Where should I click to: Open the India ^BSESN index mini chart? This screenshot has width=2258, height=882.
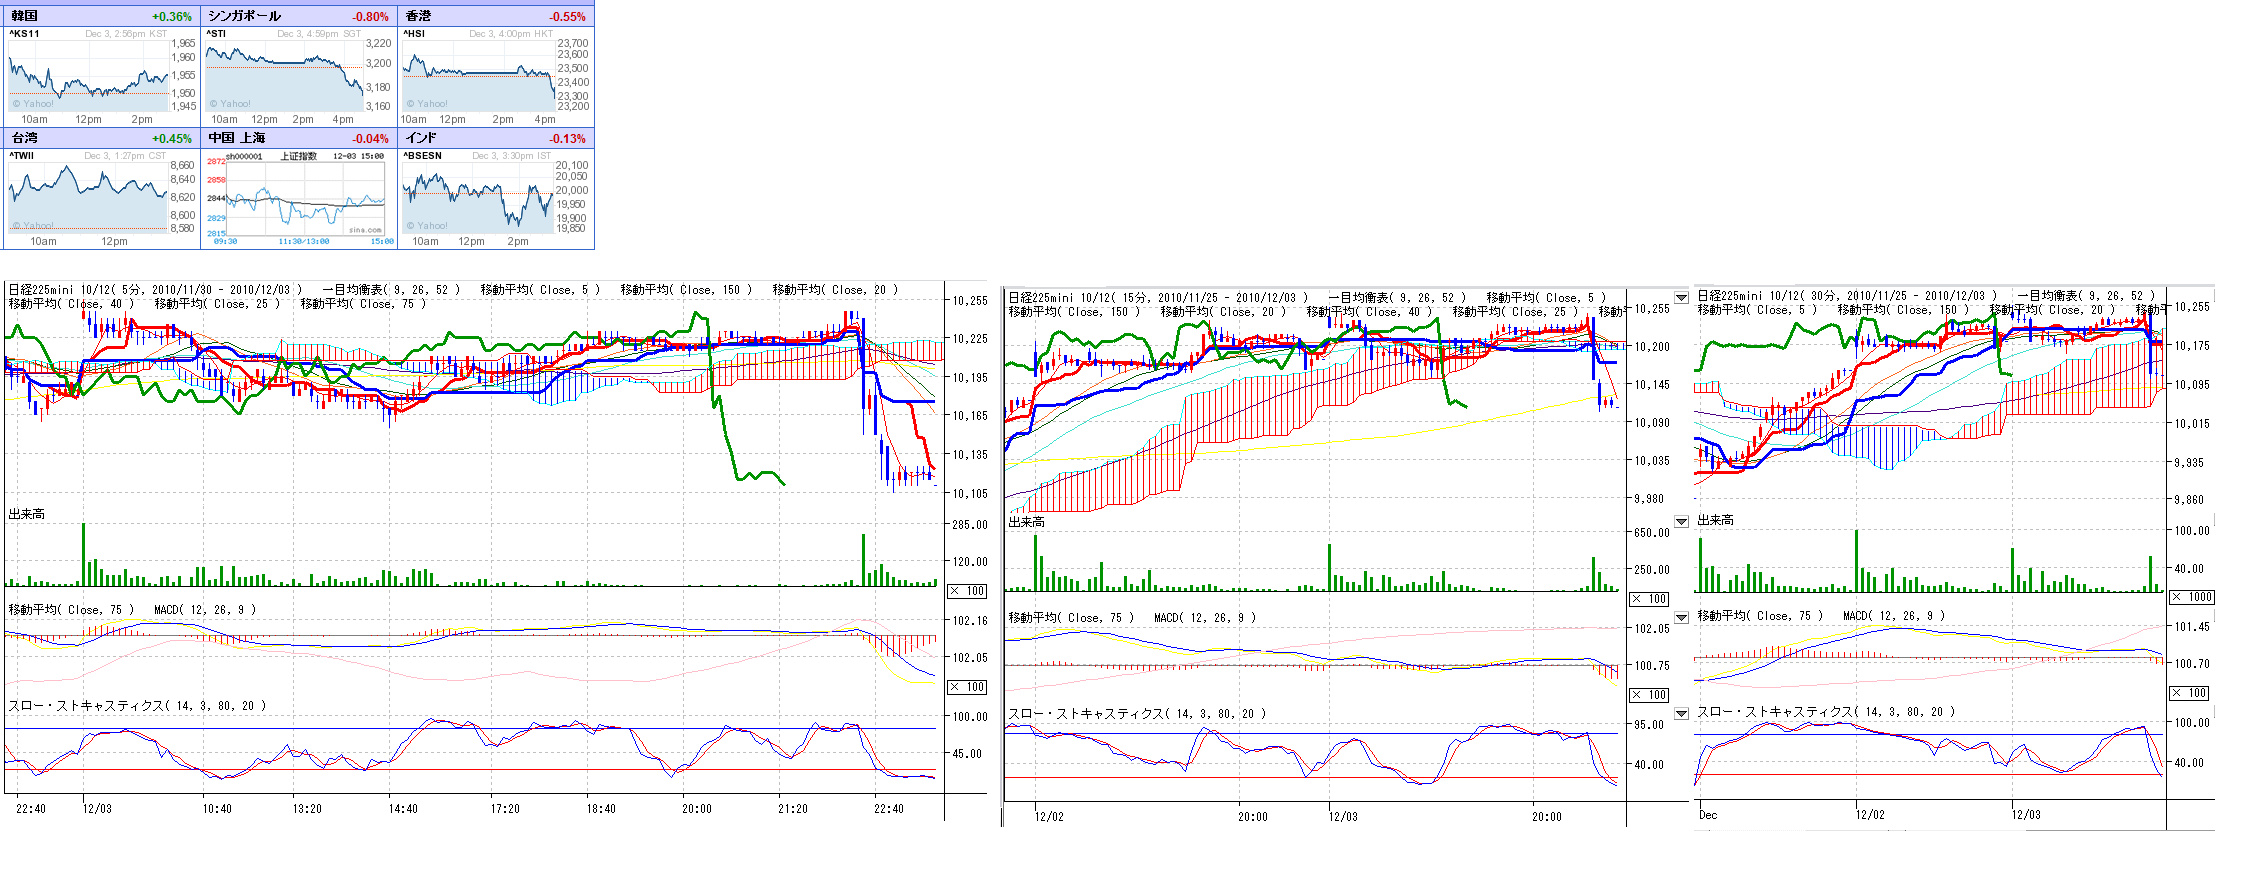click(480, 197)
